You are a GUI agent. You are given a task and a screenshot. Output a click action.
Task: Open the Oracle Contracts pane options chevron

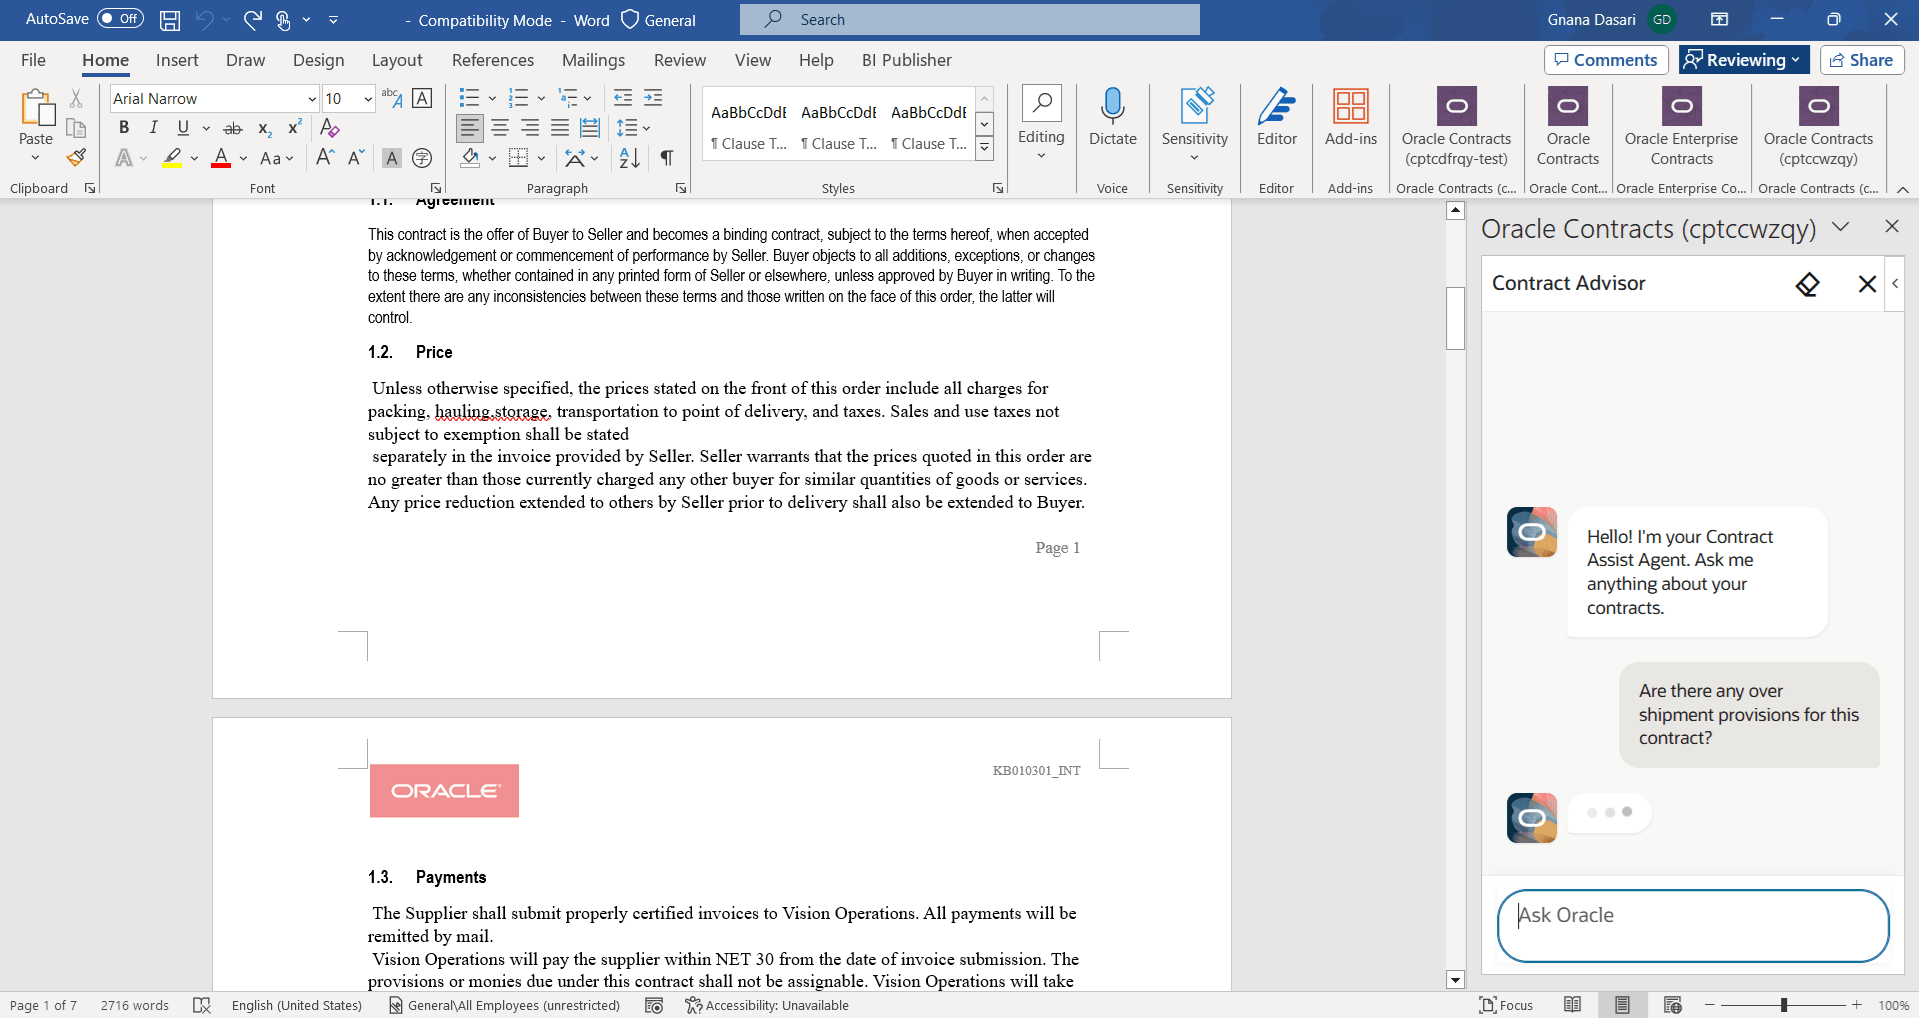(1840, 227)
